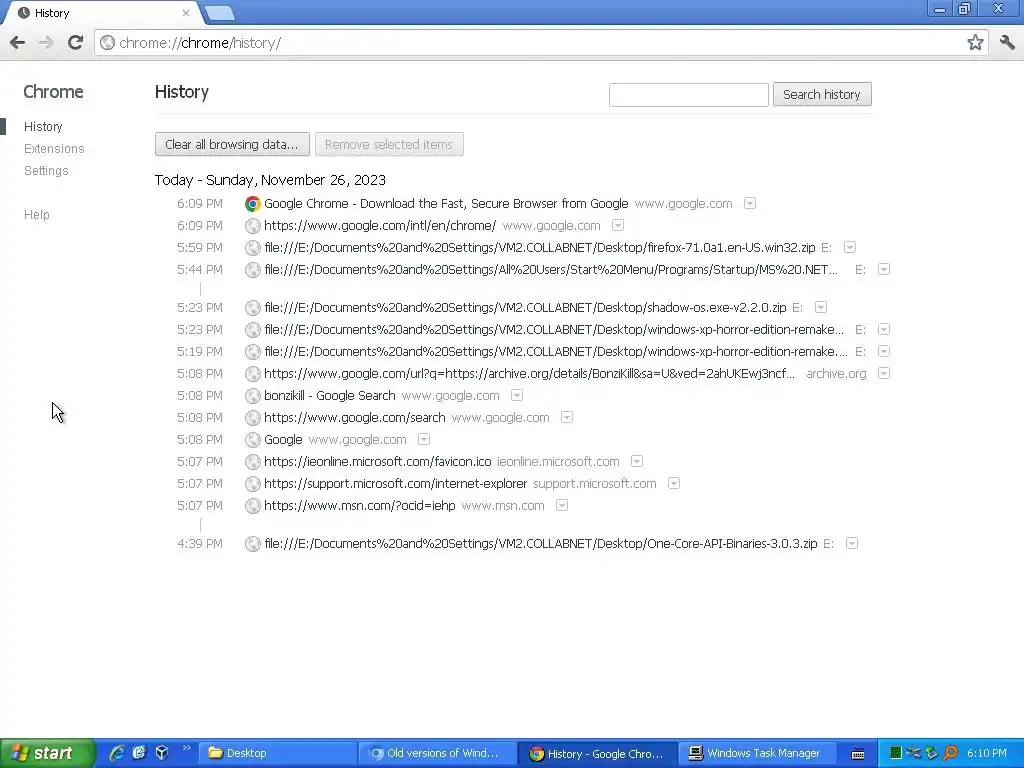Switch to Windows Task Manager taskbar button

click(x=756, y=753)
